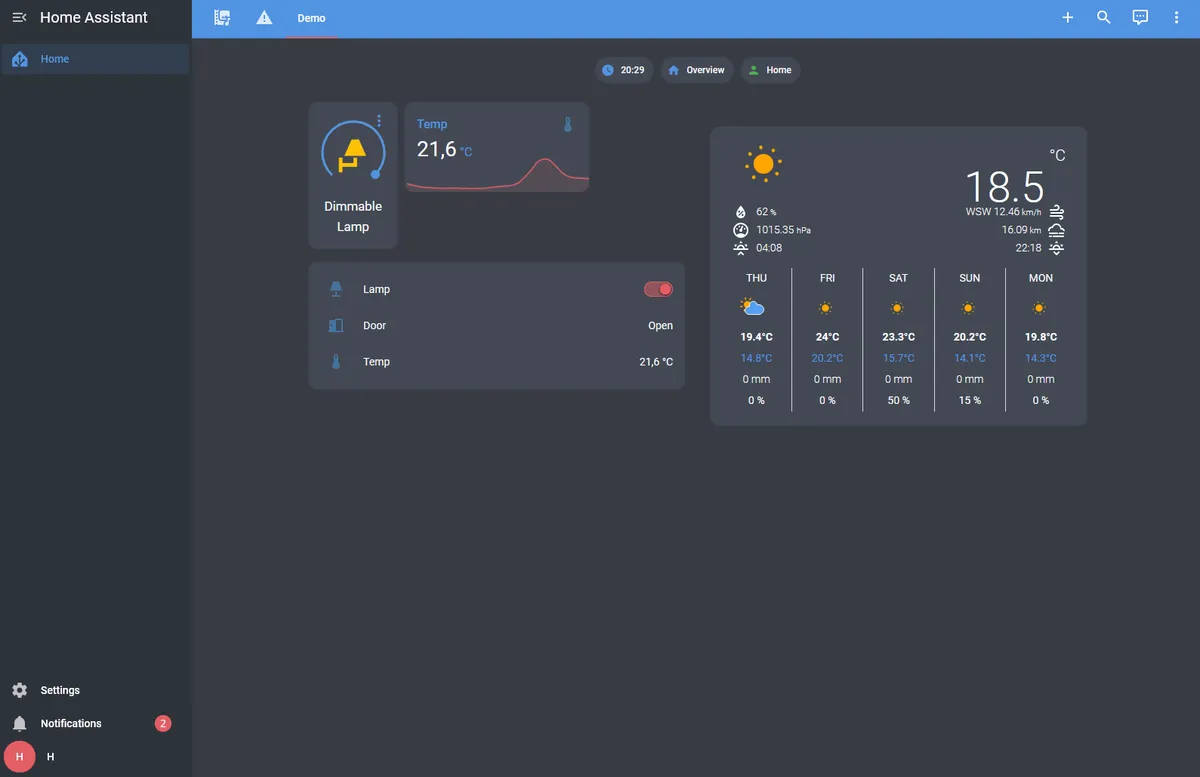Image resolution: width=1200 pixels, height=777 pixels.
Task: Click the Home Assistant sidebar title
Action: (x=94, y=18)
